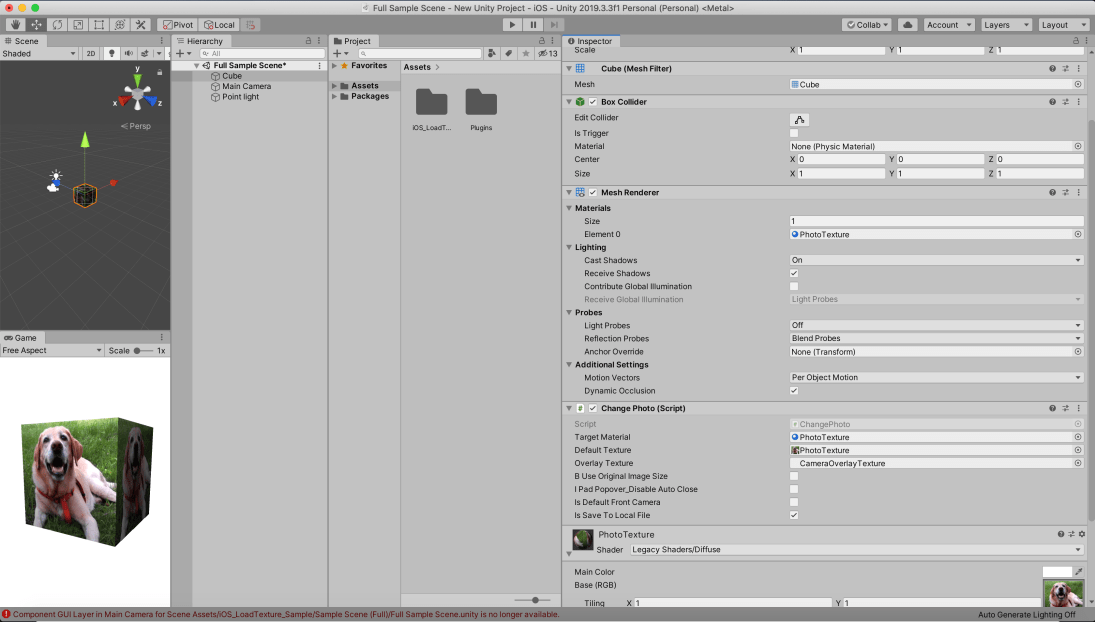This screenshot has width=1095, height=622.
Task: Select the Scale tool
Action: (x=78, y=24)
